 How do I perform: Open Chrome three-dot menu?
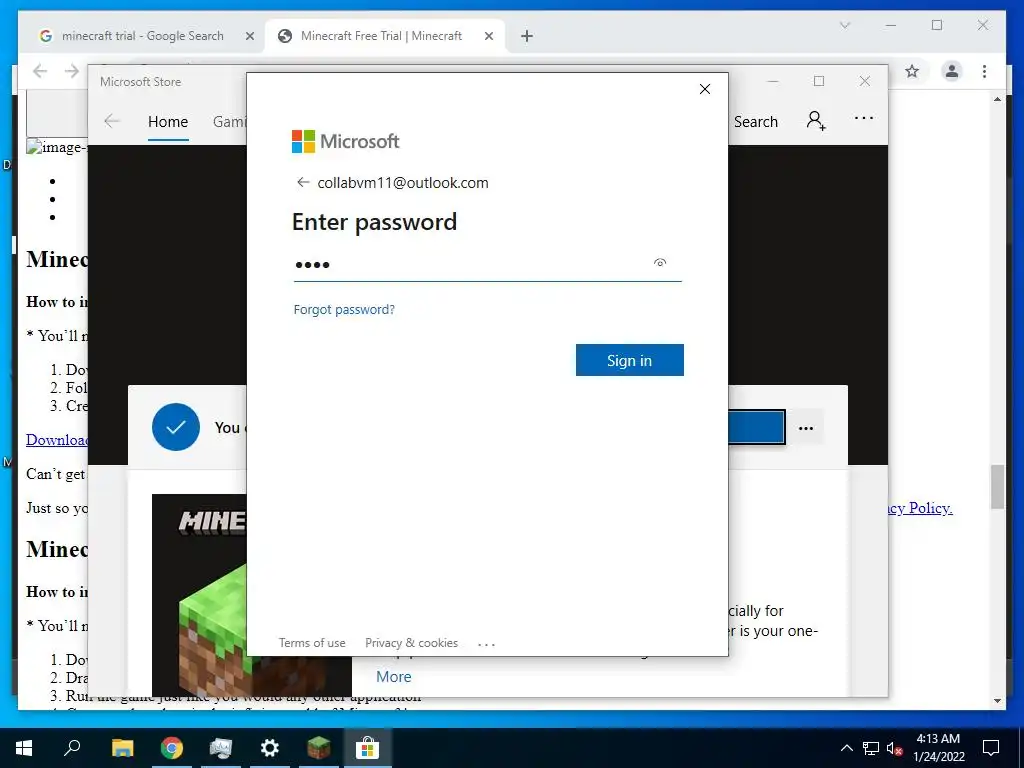tap(984, 71)
